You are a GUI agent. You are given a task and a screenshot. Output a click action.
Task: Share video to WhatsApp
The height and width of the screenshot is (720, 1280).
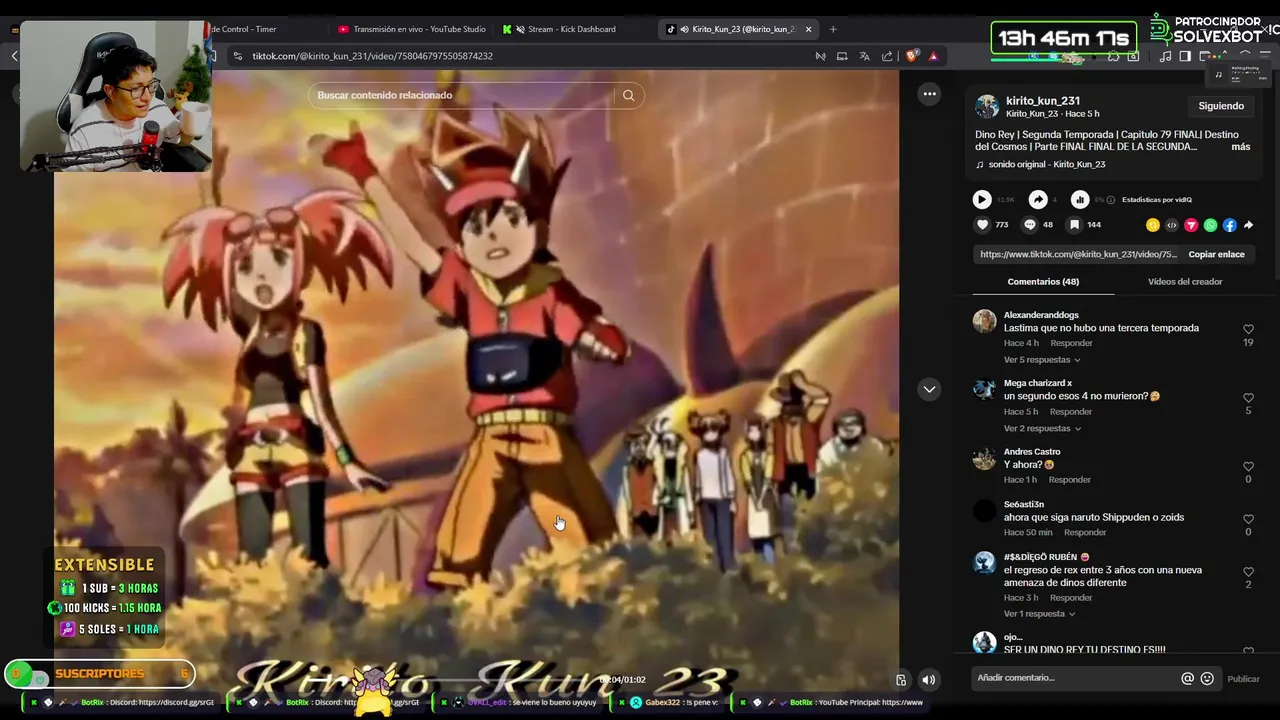coord(1211,225)
